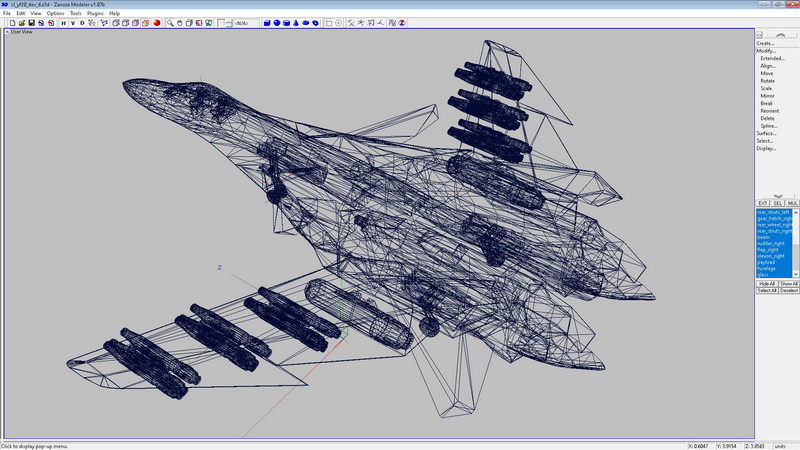Select the Mirror command in Modify list
Screen dimensions: 800x450
767,96
